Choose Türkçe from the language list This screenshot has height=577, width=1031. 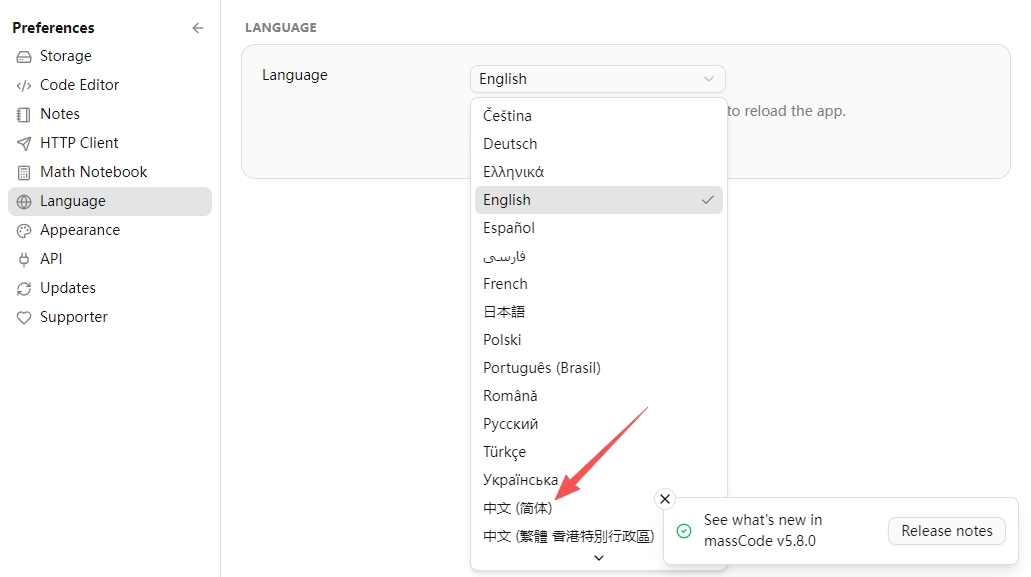point(598,452)
